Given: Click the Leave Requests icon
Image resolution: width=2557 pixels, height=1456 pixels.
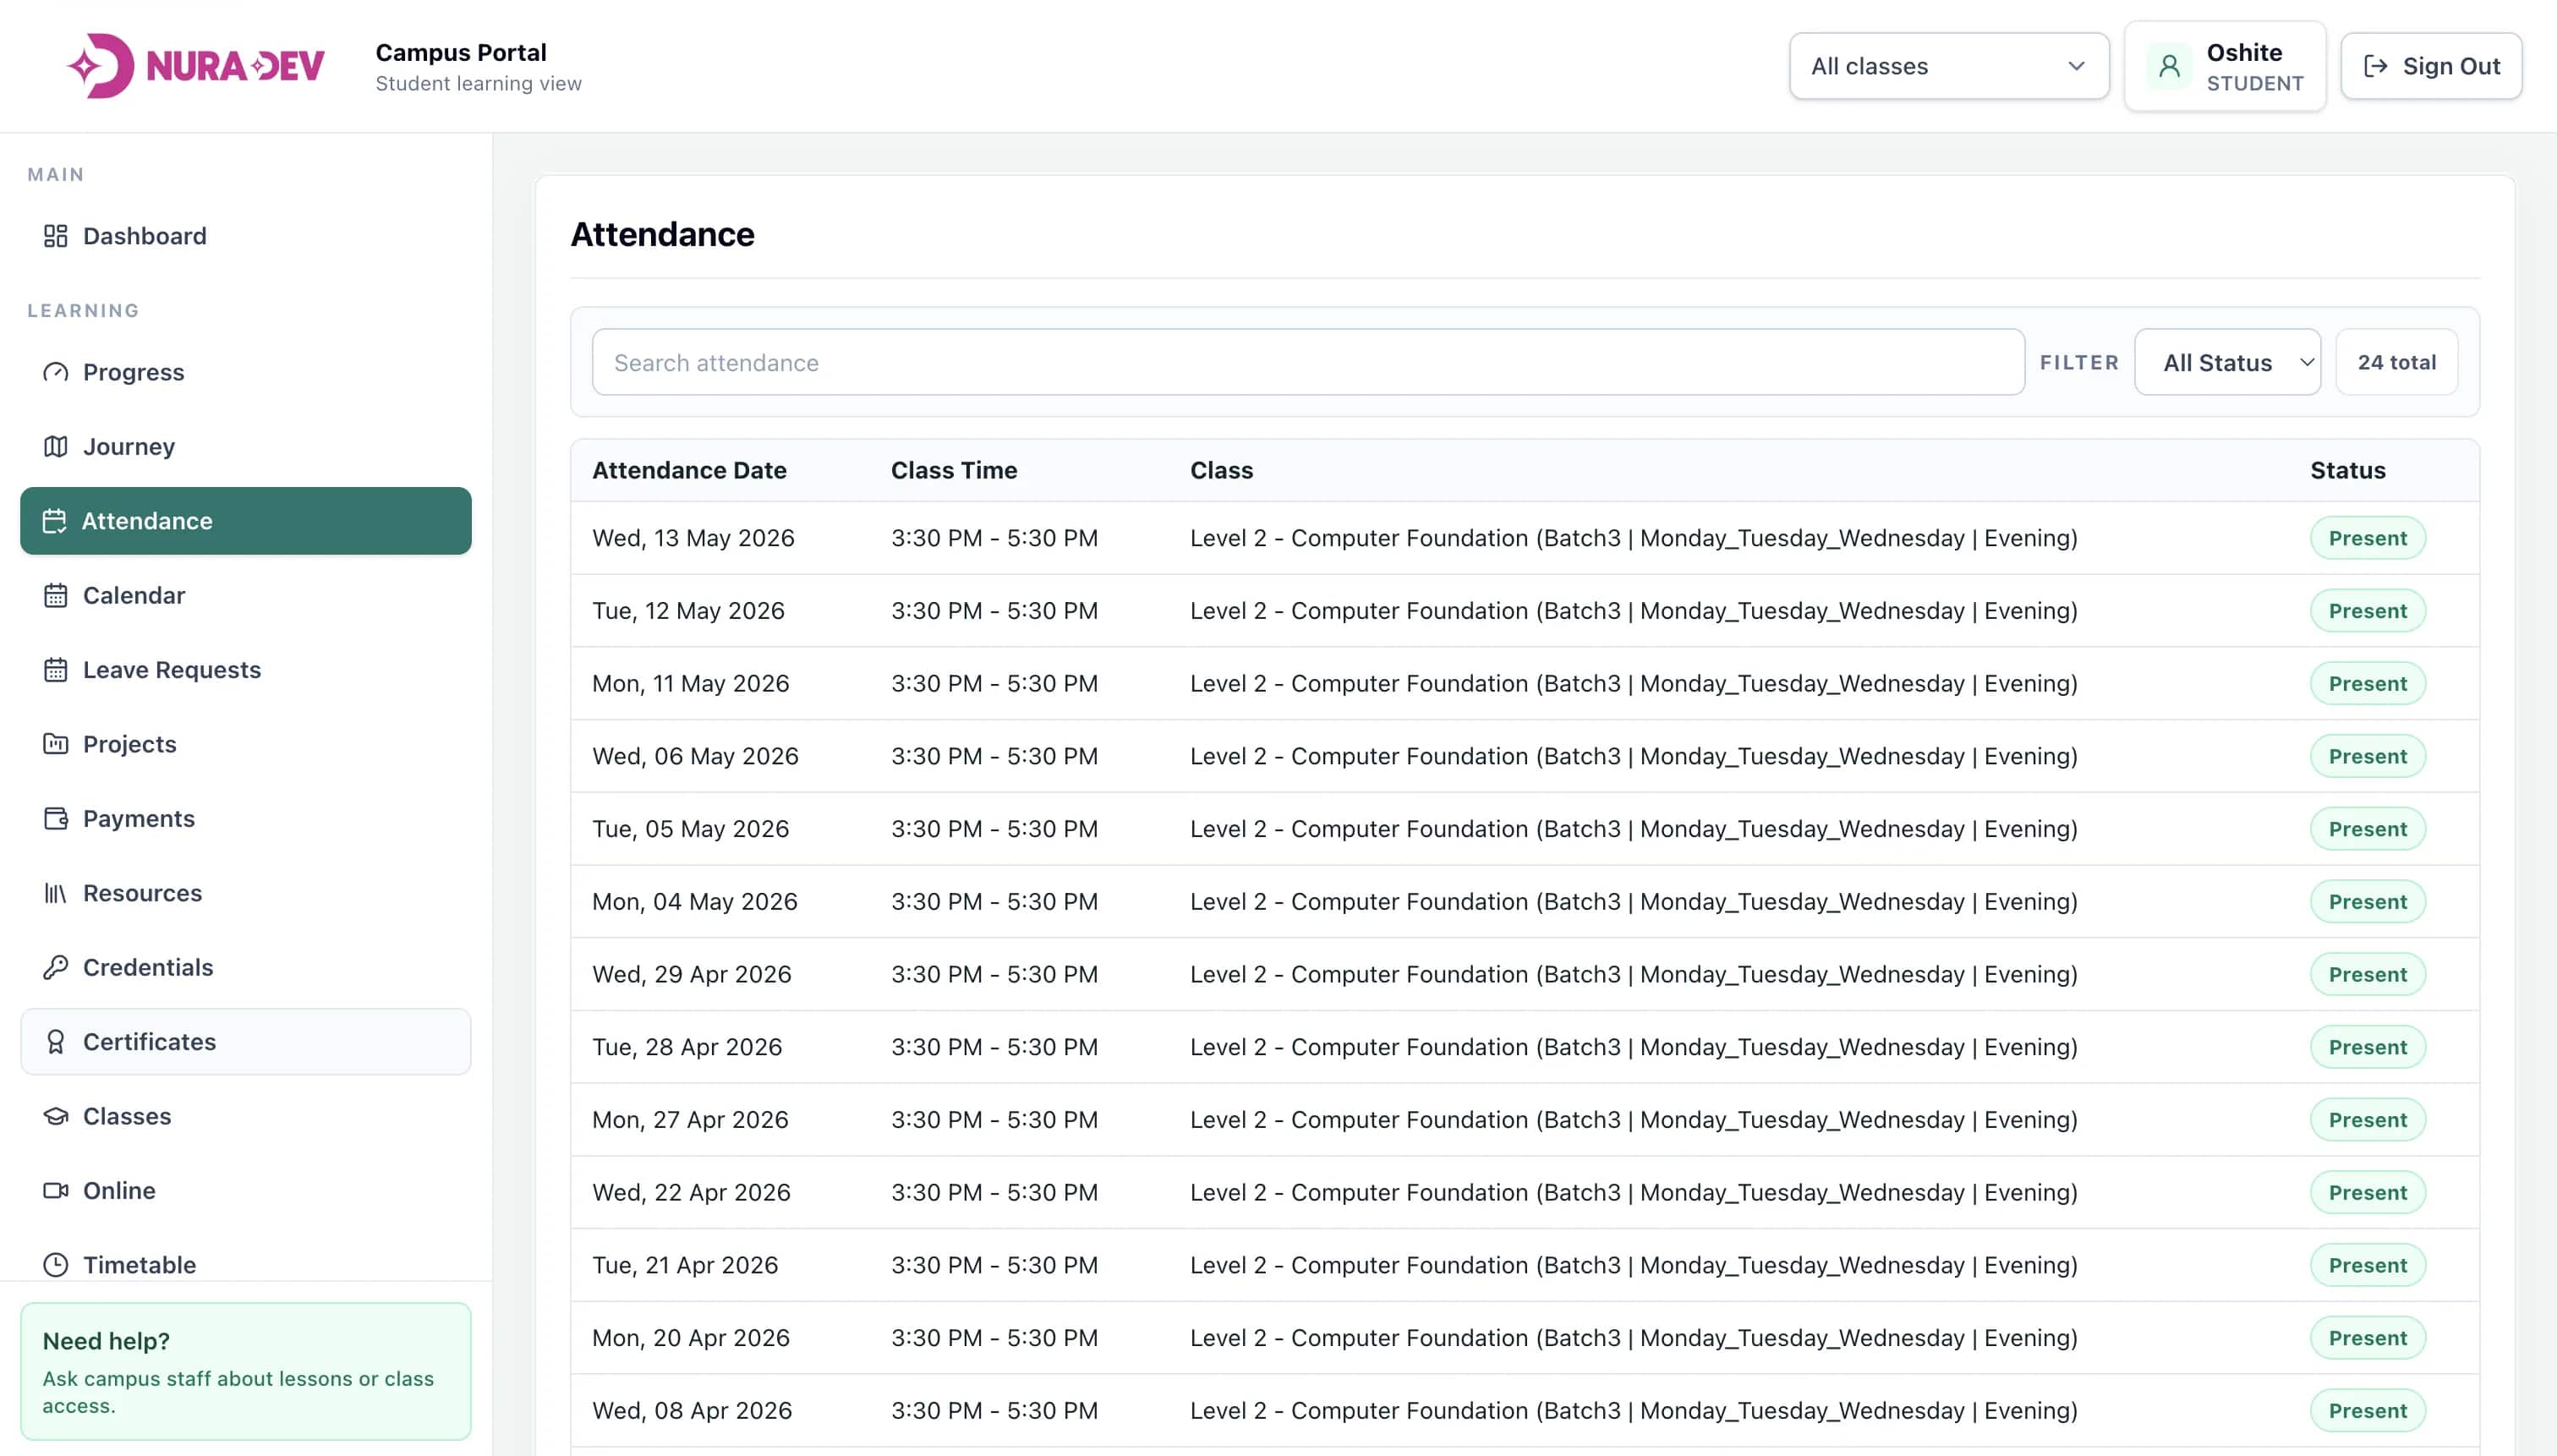Looking at the screenshot, I should pos(56,670).
